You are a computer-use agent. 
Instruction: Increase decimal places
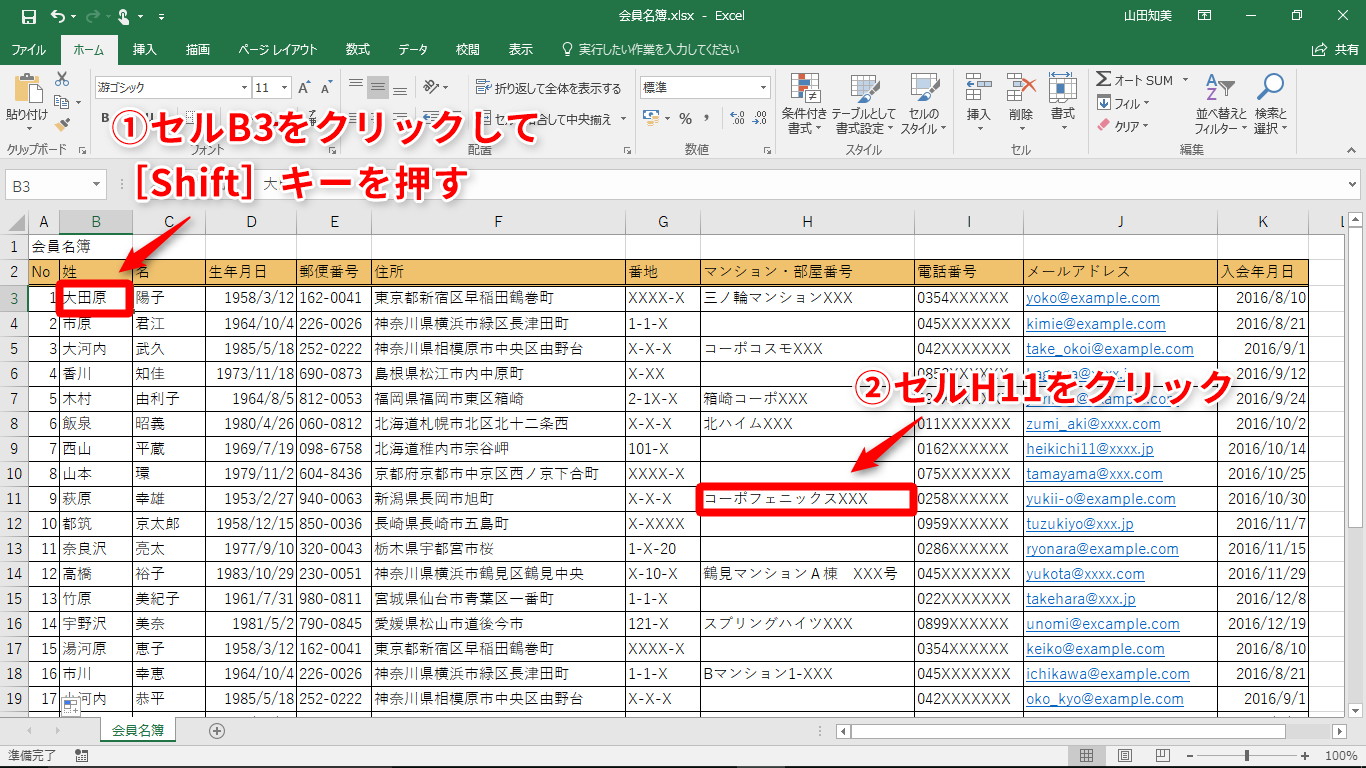coord(737,118)
